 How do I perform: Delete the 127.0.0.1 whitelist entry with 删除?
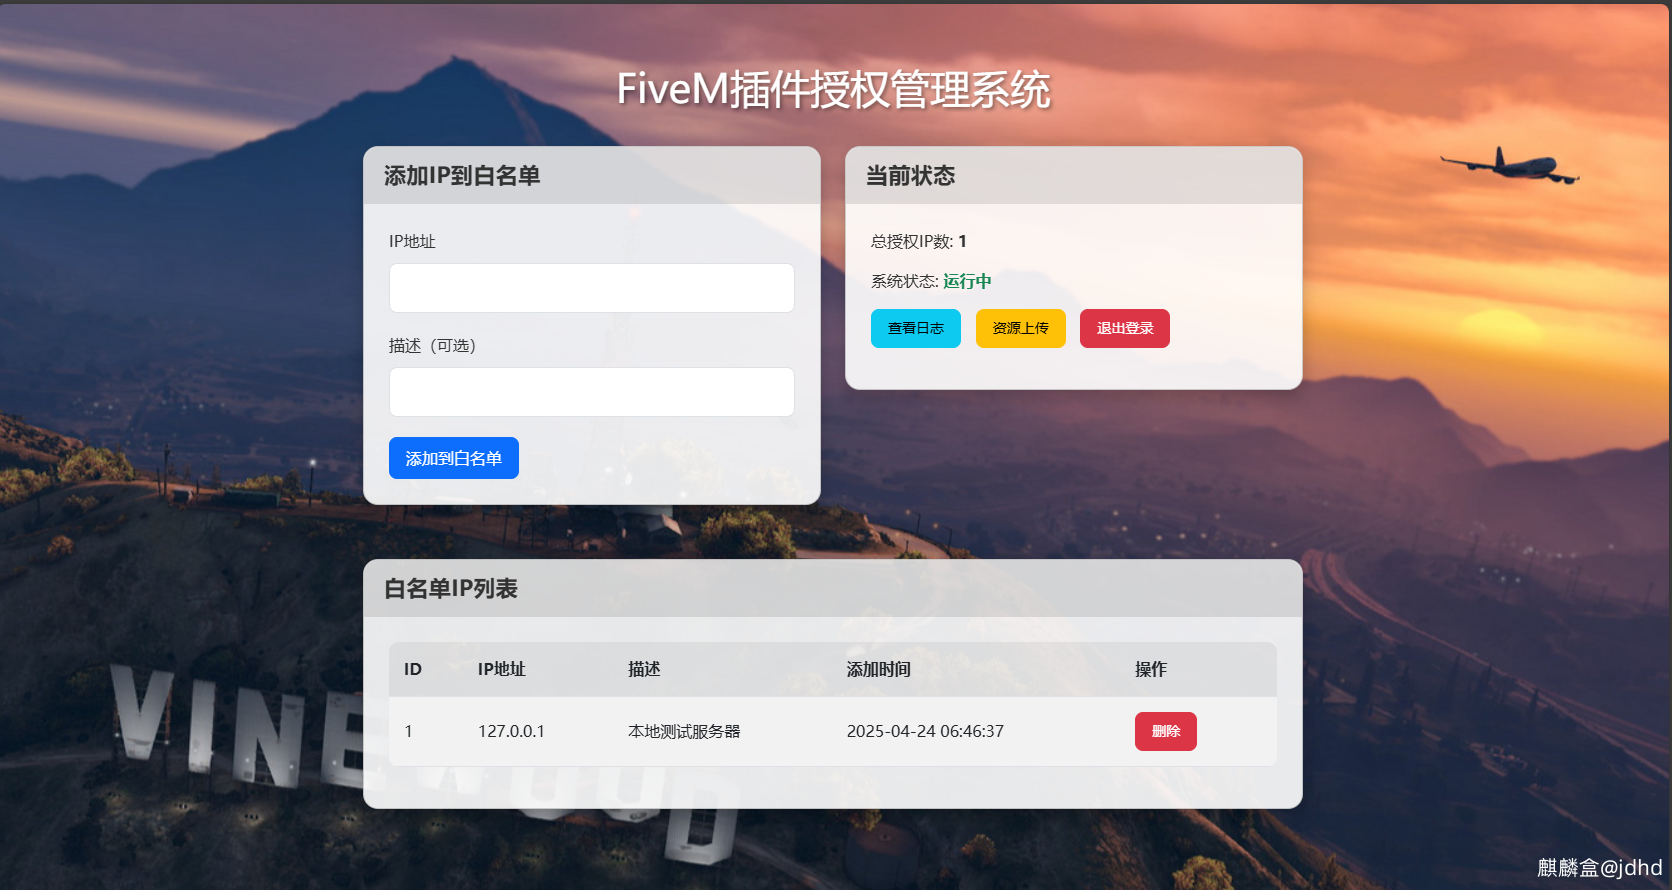pyautogui.click(x=1165, y=731)
